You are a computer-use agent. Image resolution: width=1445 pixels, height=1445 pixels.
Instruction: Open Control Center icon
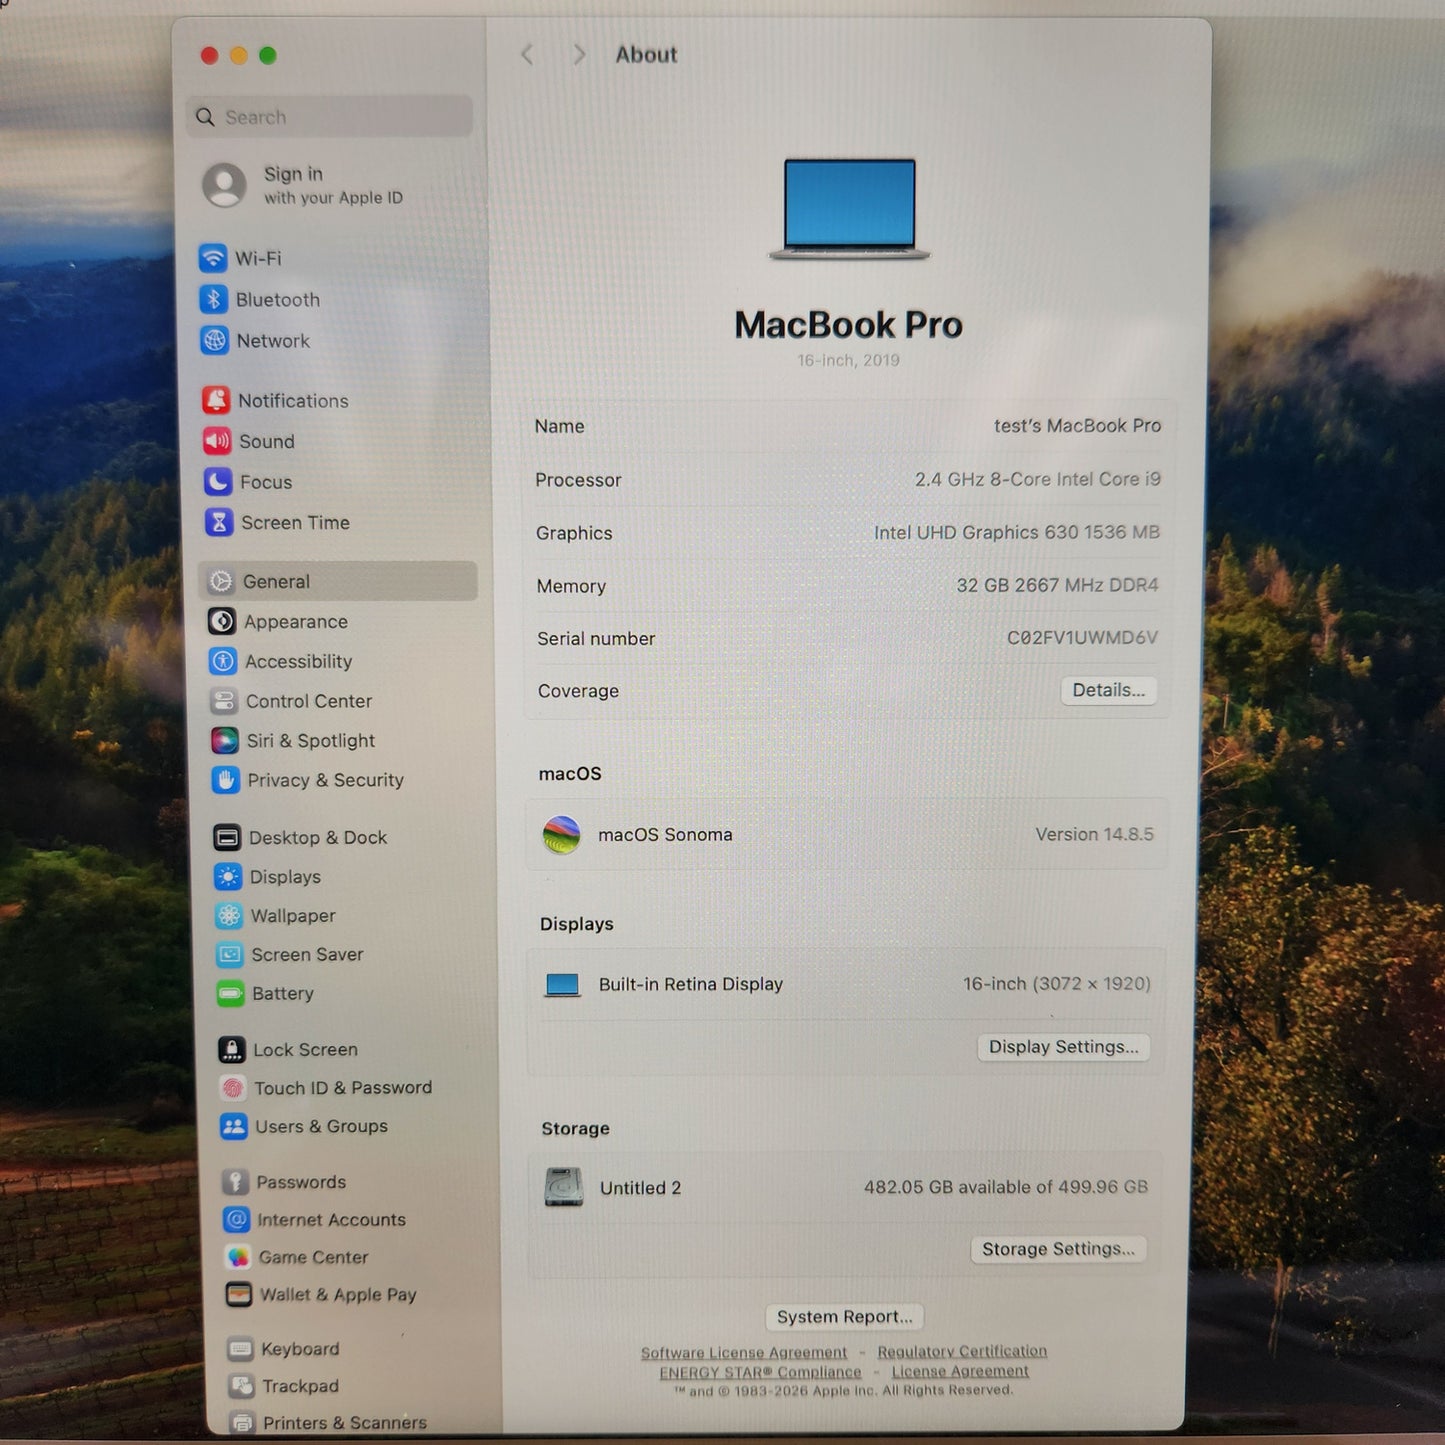pos(224,701)
